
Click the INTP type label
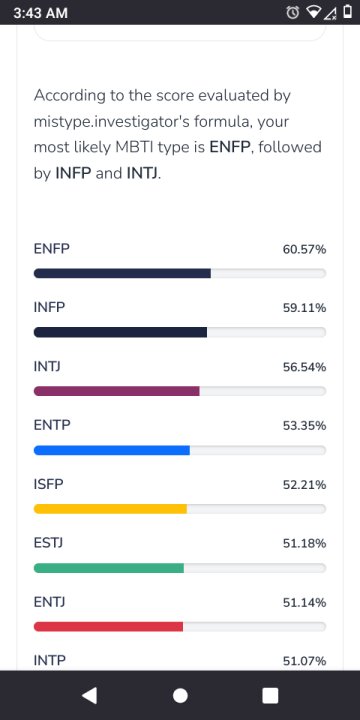point(50,660)
